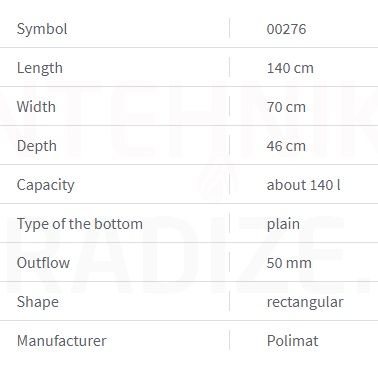Click the Symbol label
378x370 pixels.
click(x=42, y=29)
